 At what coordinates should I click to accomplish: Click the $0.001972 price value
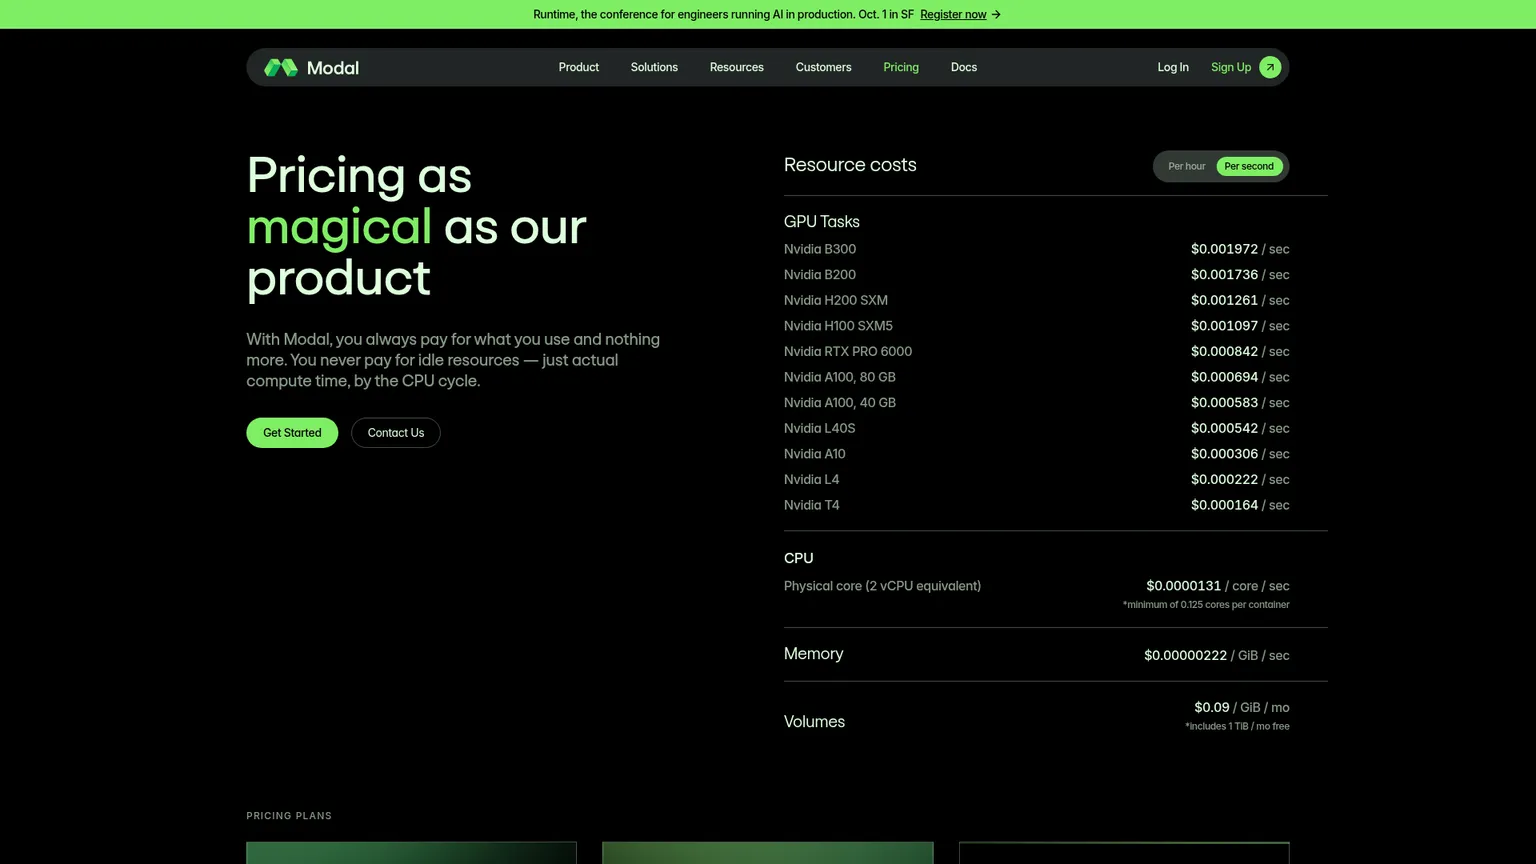1224,249
